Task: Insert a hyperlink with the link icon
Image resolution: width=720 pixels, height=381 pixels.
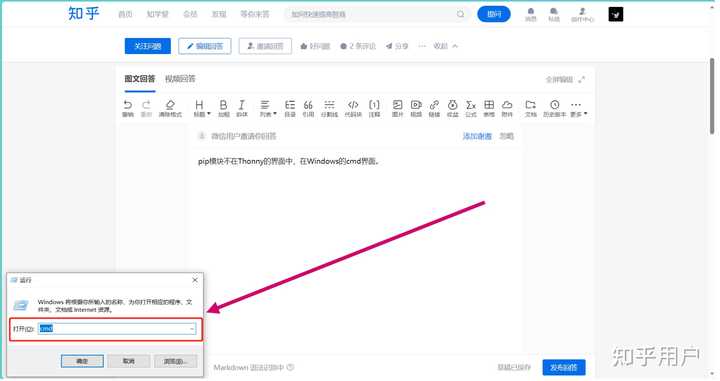Action: [x=434, y=108]
